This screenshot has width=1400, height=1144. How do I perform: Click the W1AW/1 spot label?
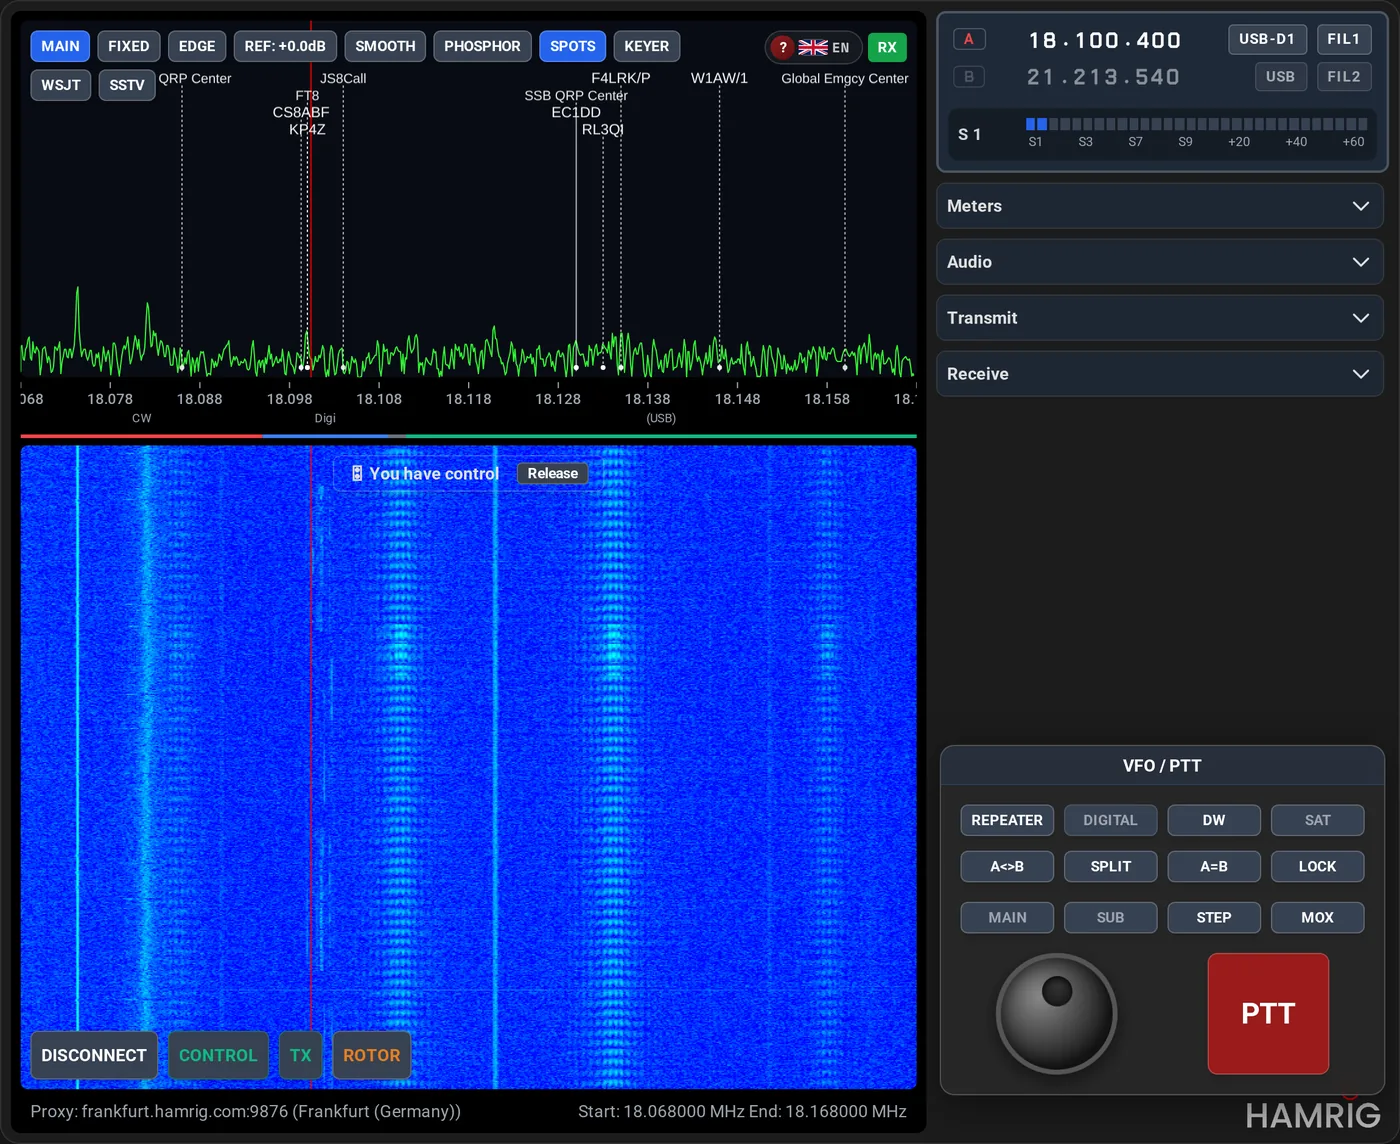point(719,78)
